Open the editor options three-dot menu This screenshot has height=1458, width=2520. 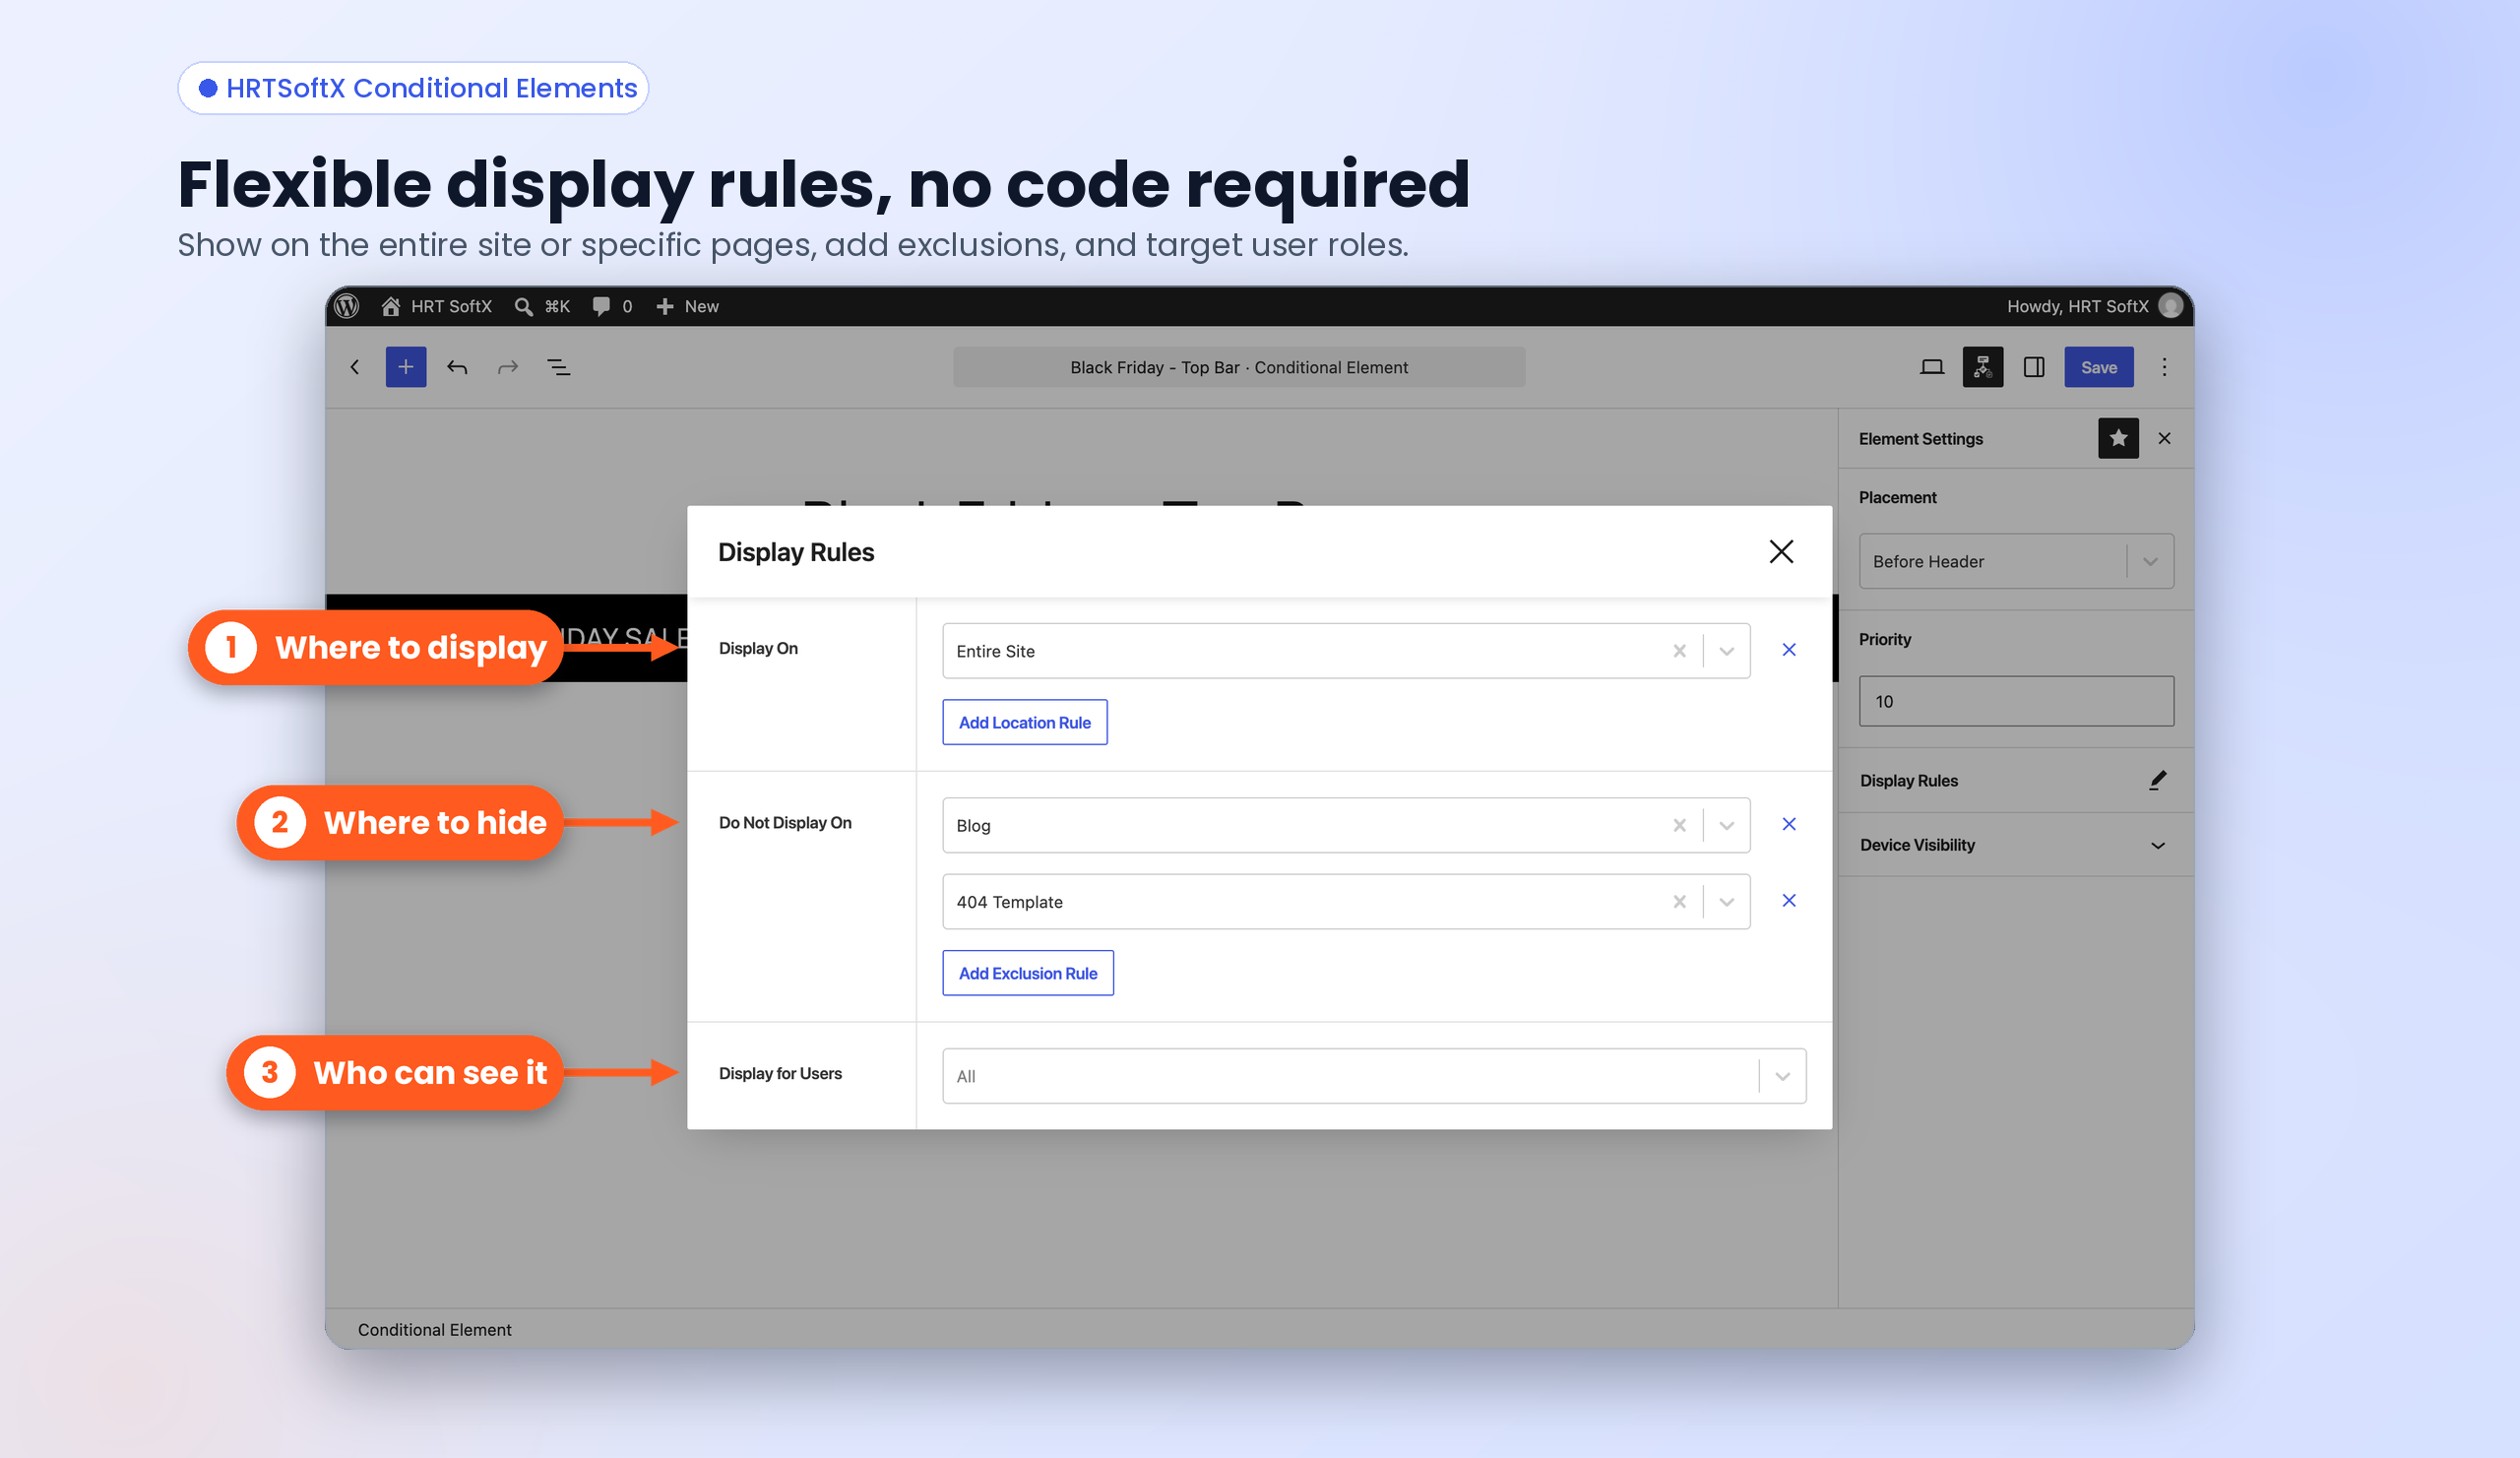(2164, 367)
